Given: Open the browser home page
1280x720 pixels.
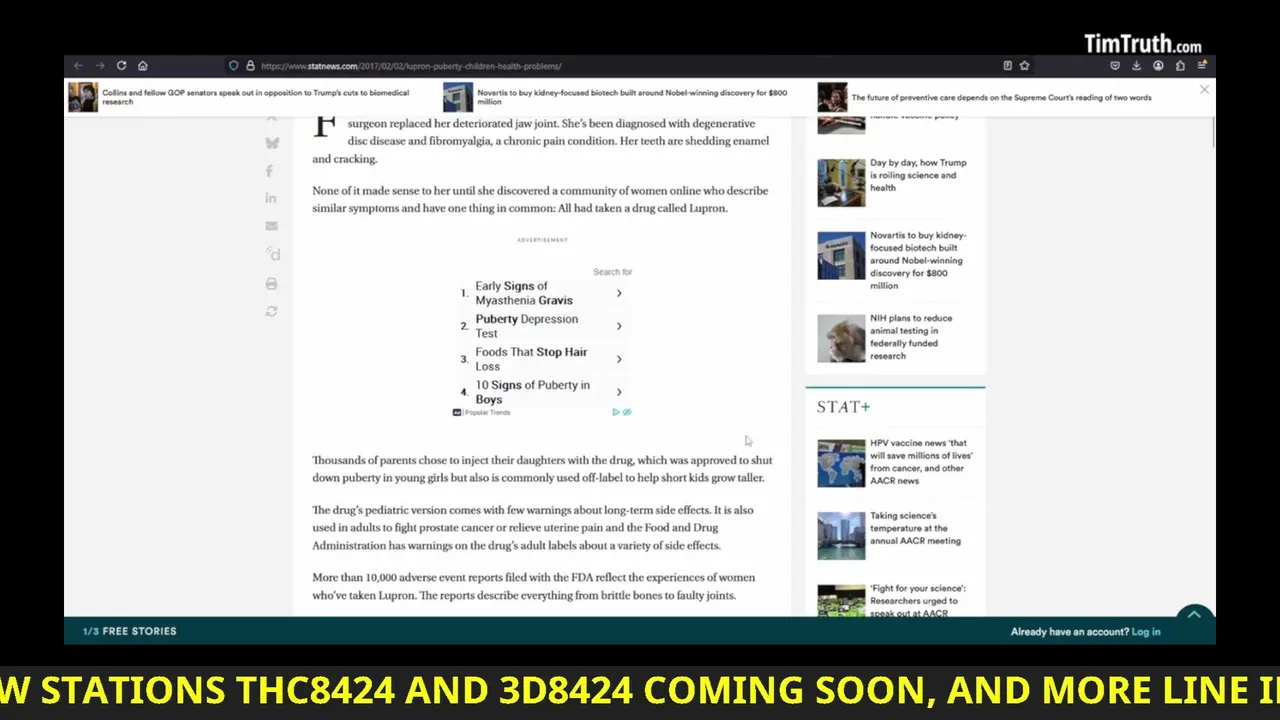Looking at the screenshot, I should coord(143,66).
